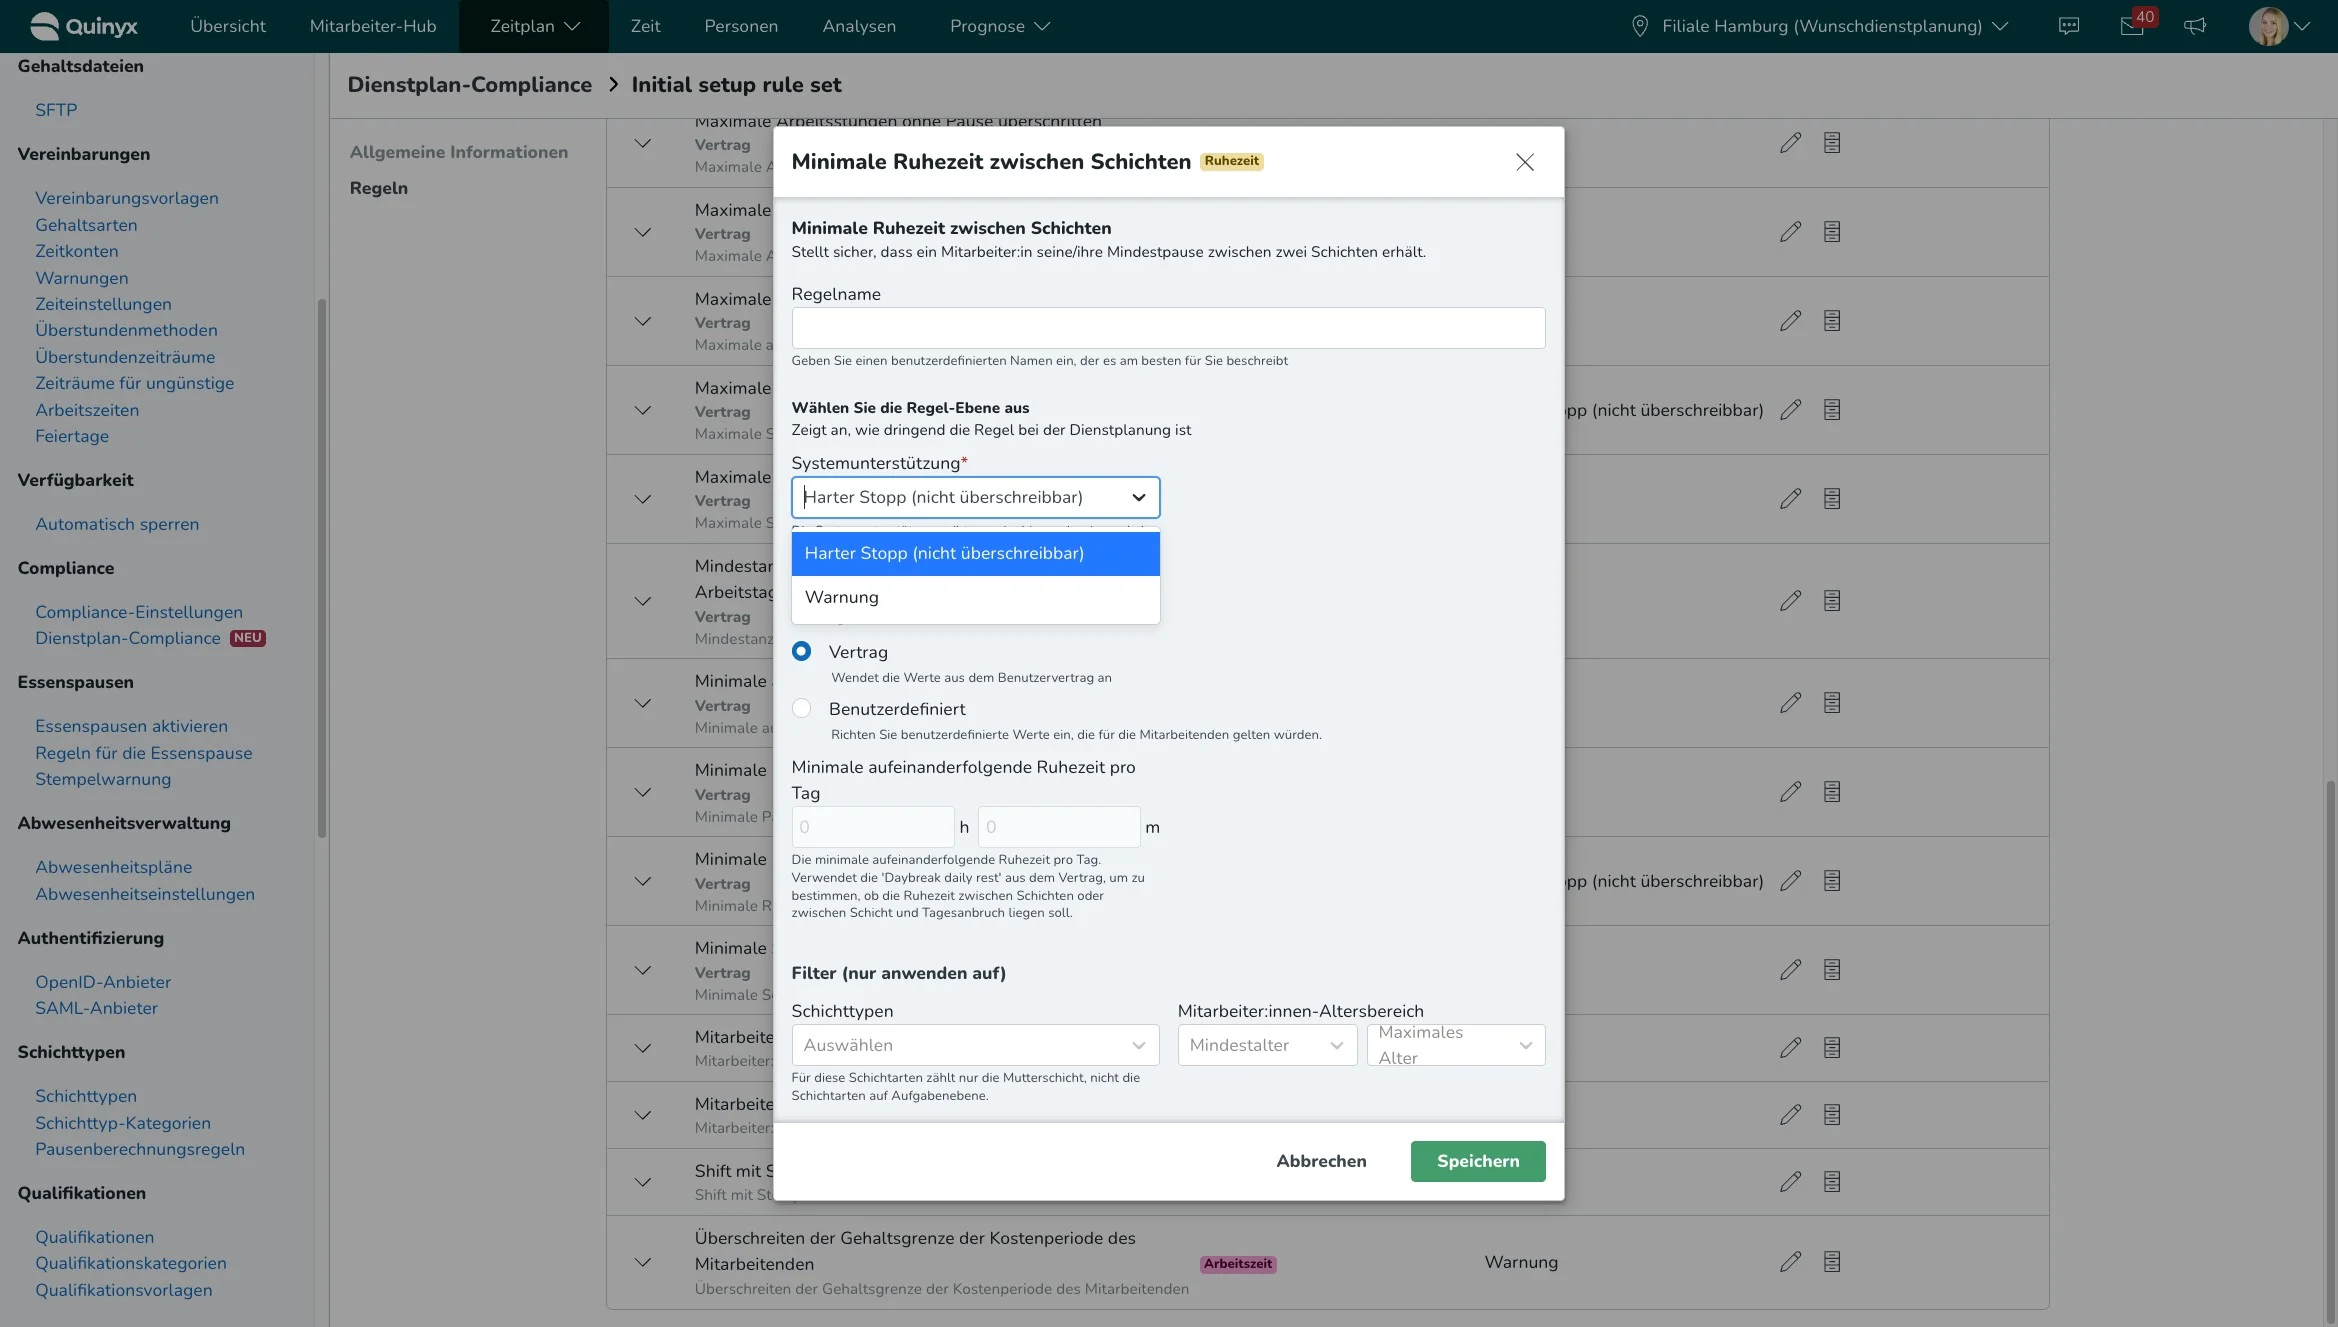This screenshot has width=2338, height=1327.
Task: Open the Schichttypen Auswählen dropdown
Action: point(975,1045)
